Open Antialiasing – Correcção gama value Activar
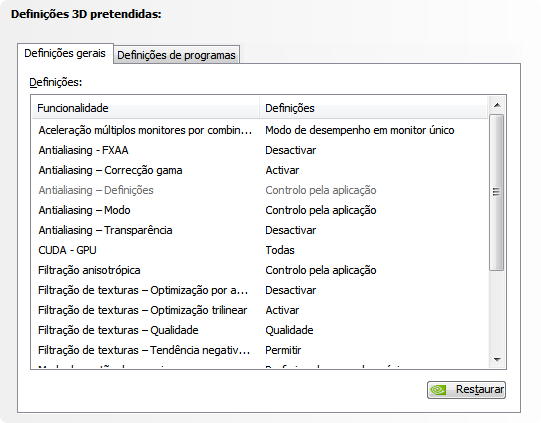Viewport: 541px width, 423px height. pos(282,170)
